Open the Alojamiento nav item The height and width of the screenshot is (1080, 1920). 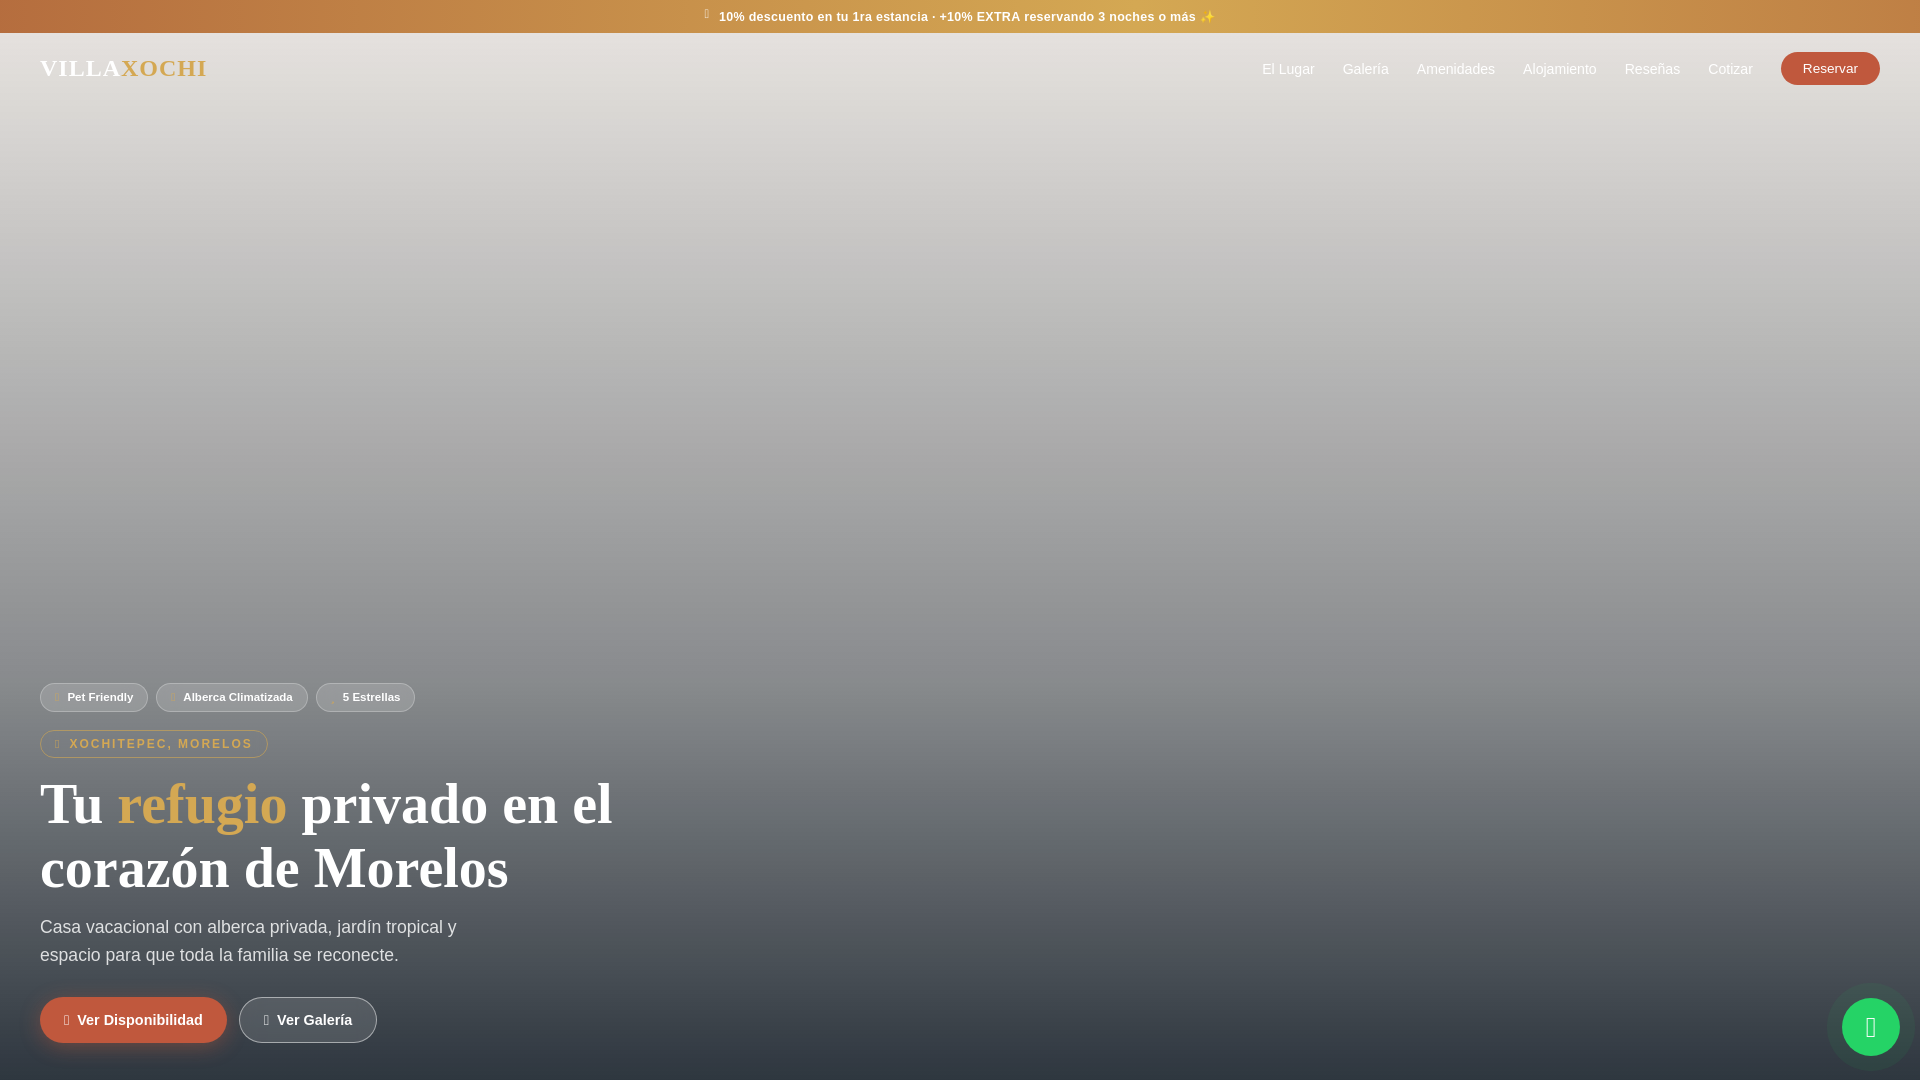[1559, 69]
